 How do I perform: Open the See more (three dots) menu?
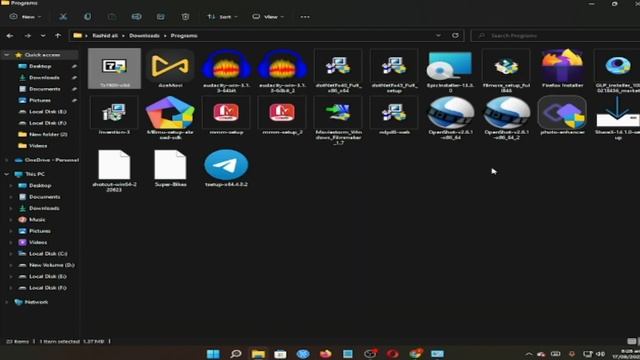pos(305,17)
